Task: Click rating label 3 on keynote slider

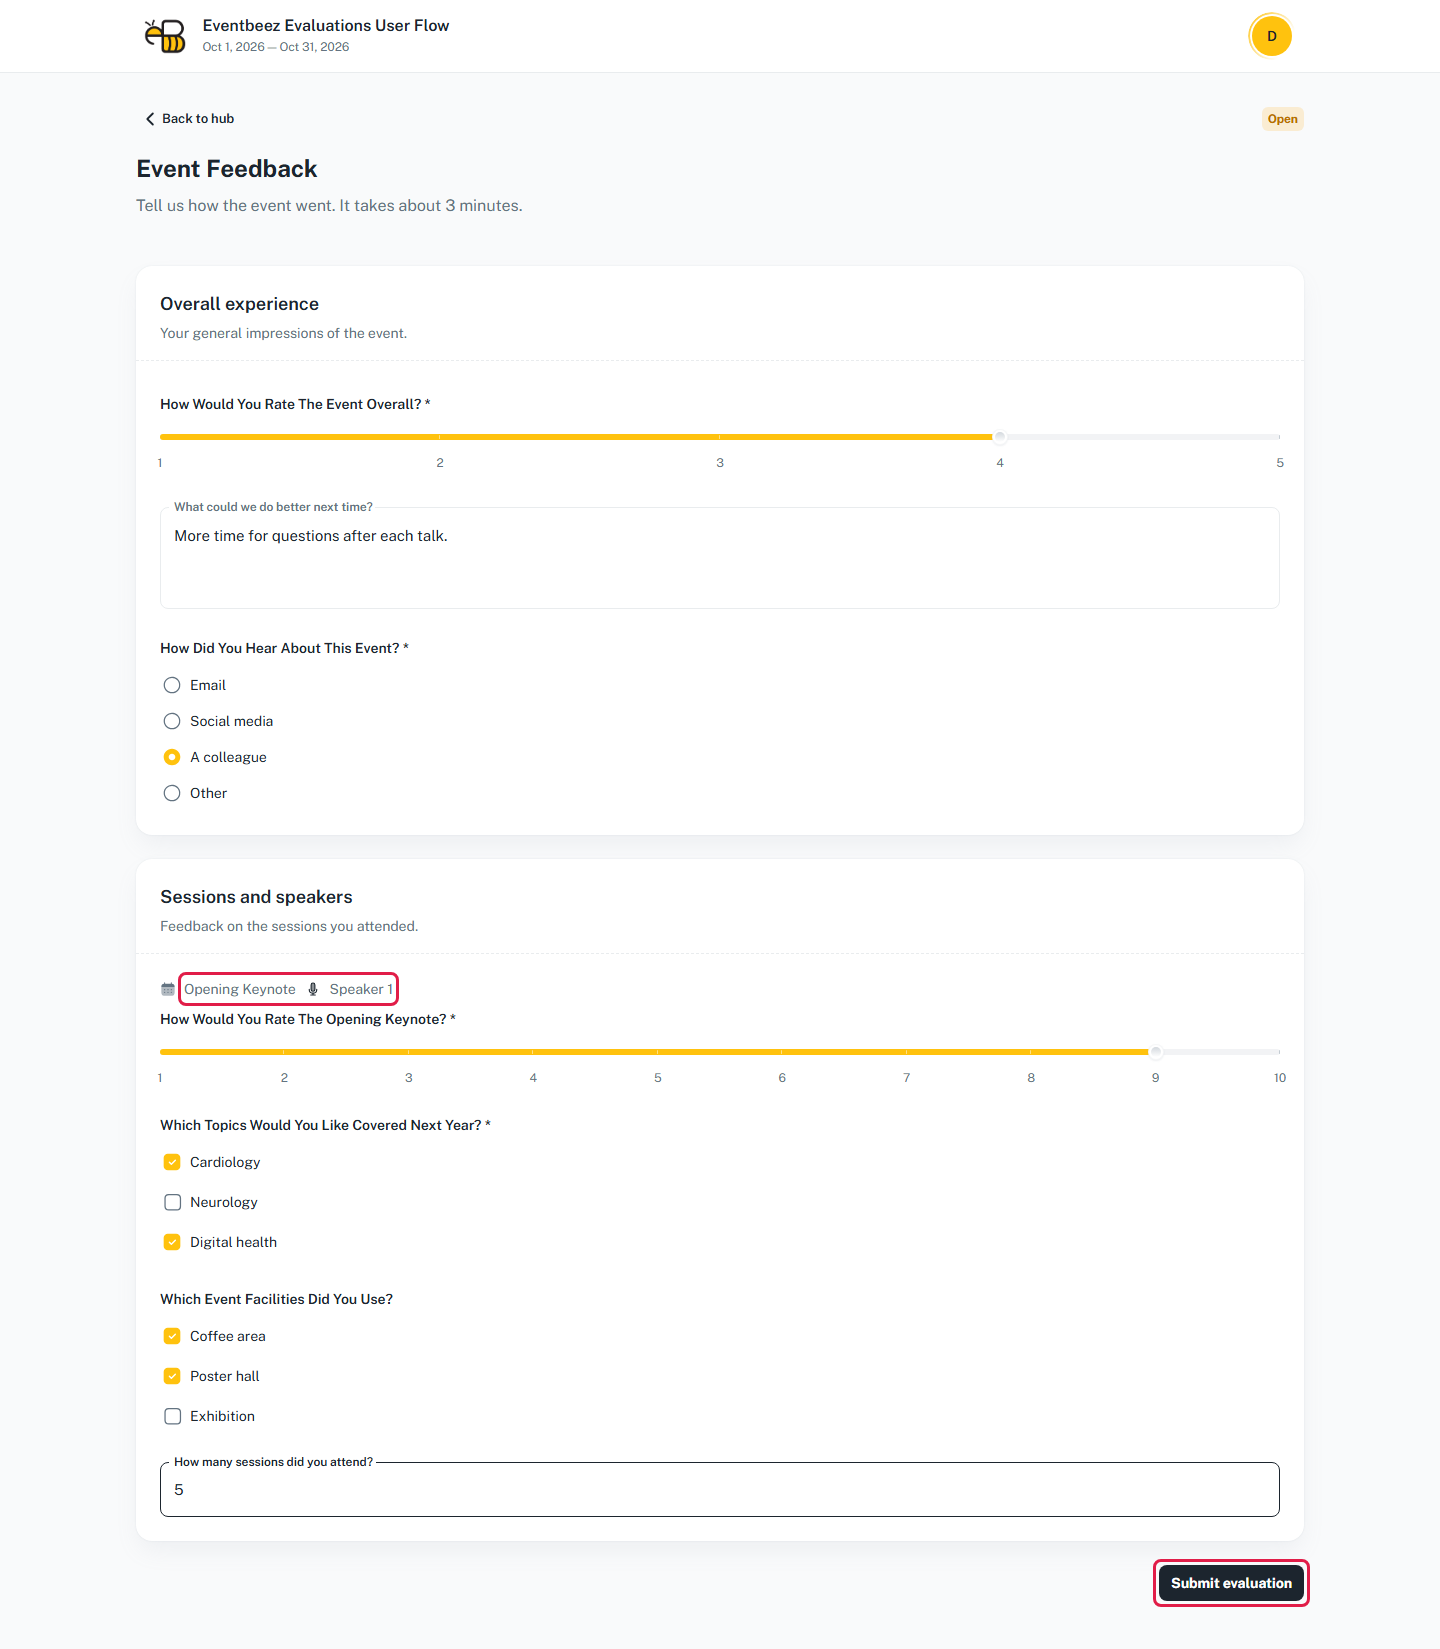Action: tap(409, 1078)
